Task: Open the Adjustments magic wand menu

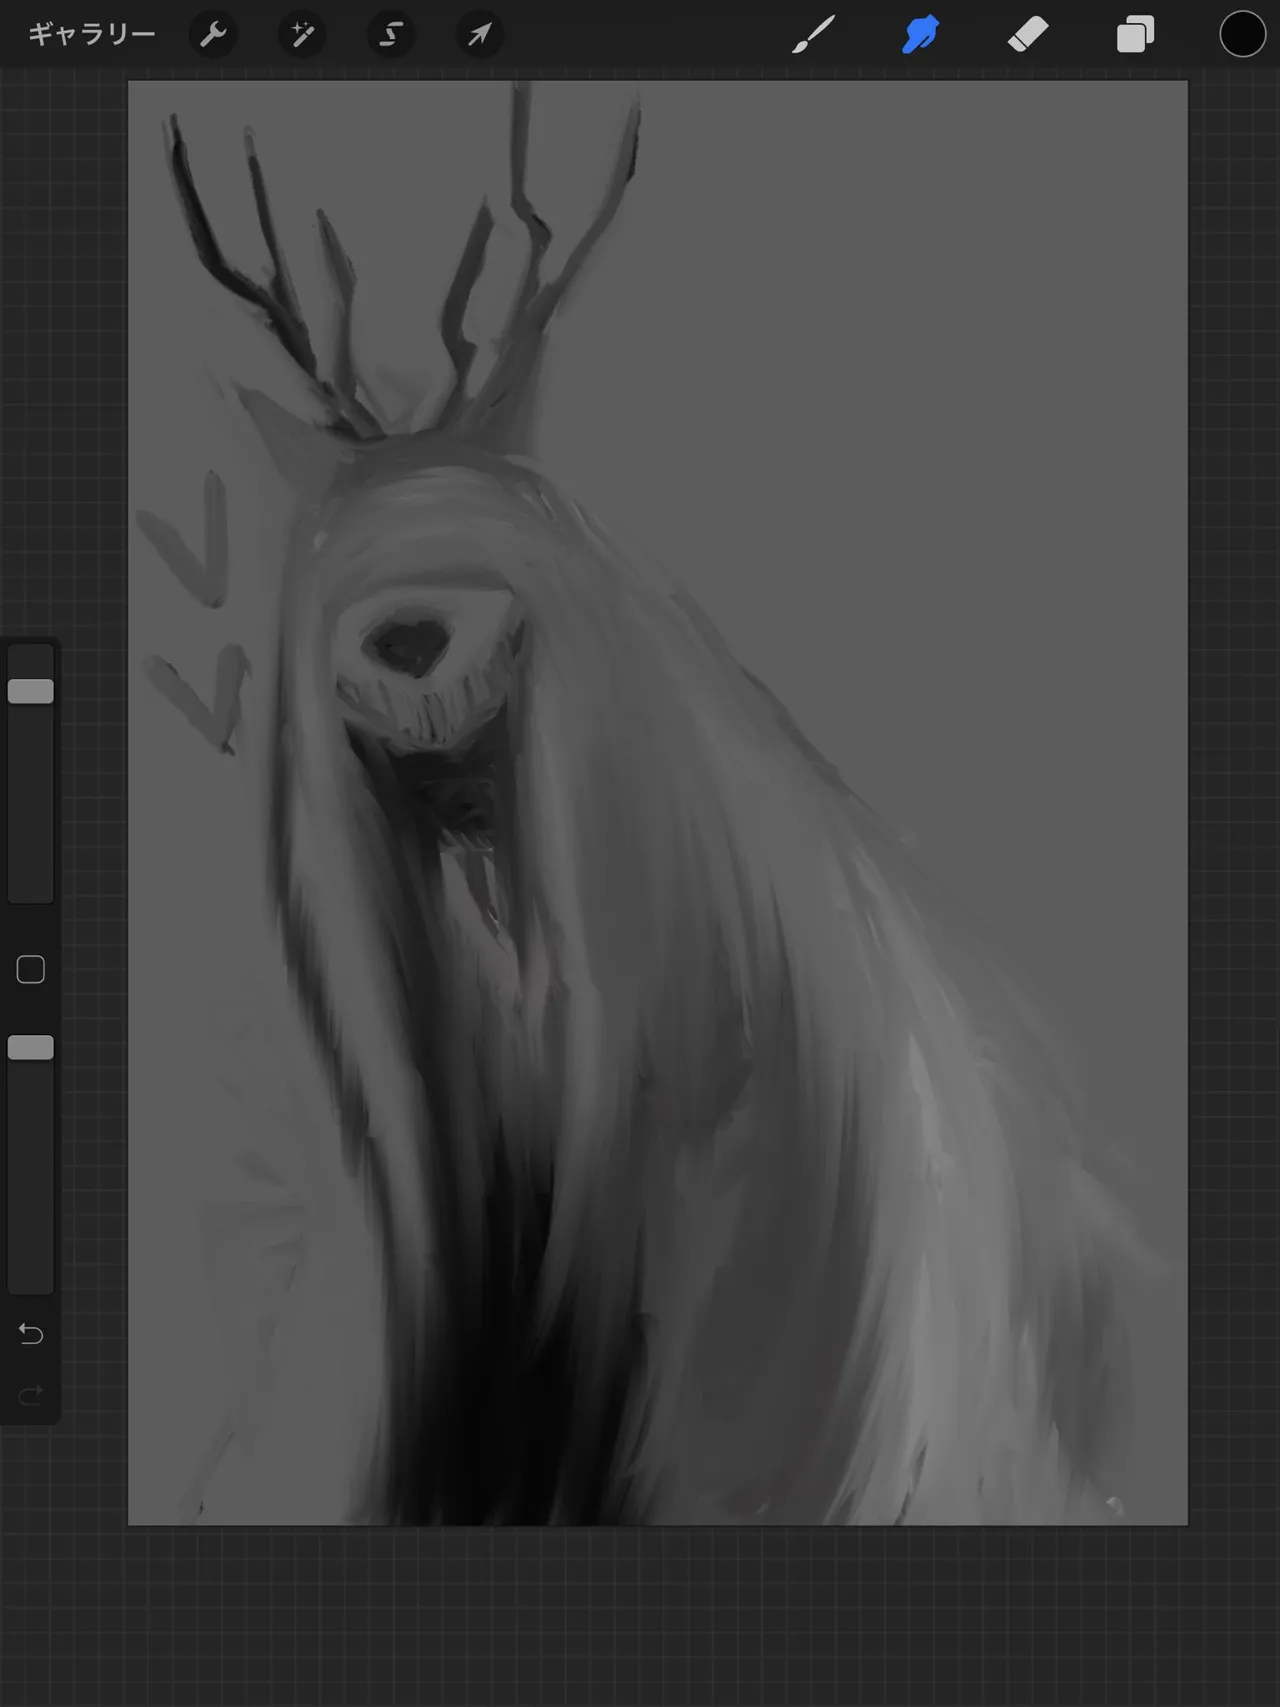Action: [302, 35]
